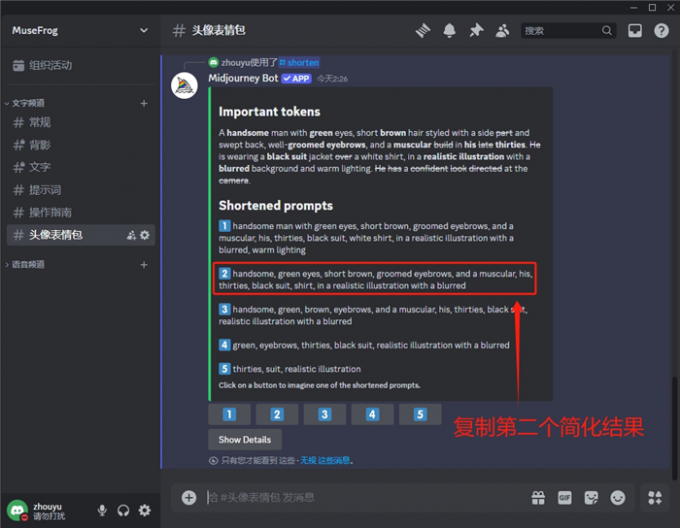This screenshot has width=680, height=528.
Task: Invite members icon on 头像表情包 channel
Action: pos(131,235)
